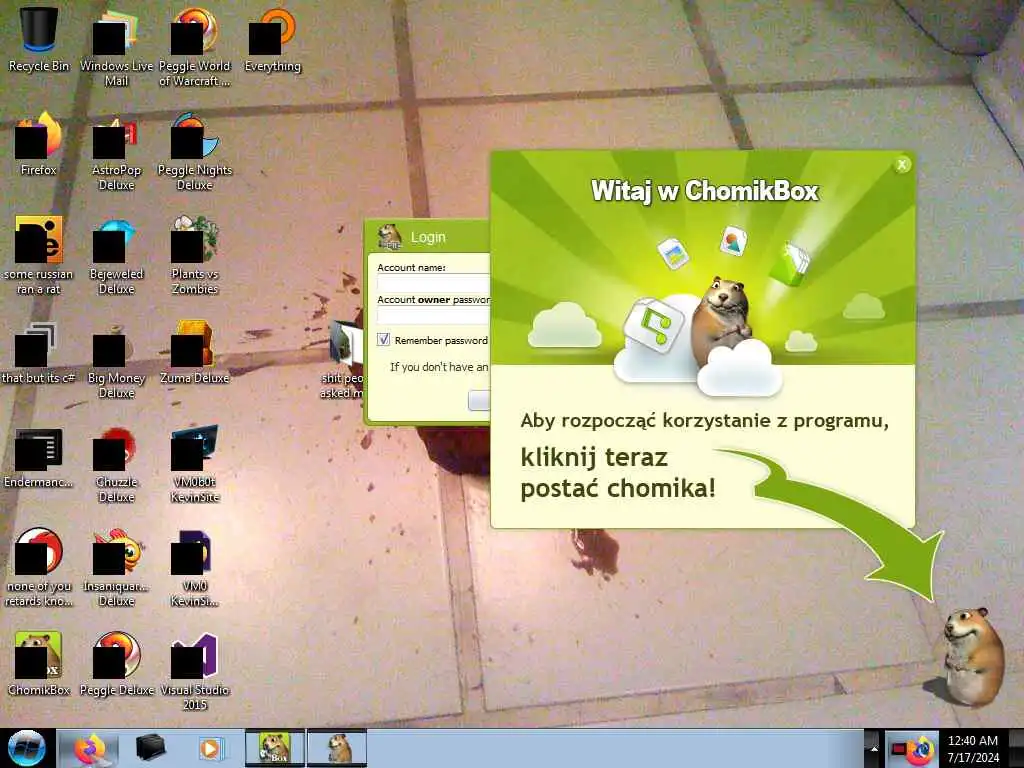Select the Endermanc... desktop icon
This screenshot has width=1024, height=768.
tap(39, 457)
